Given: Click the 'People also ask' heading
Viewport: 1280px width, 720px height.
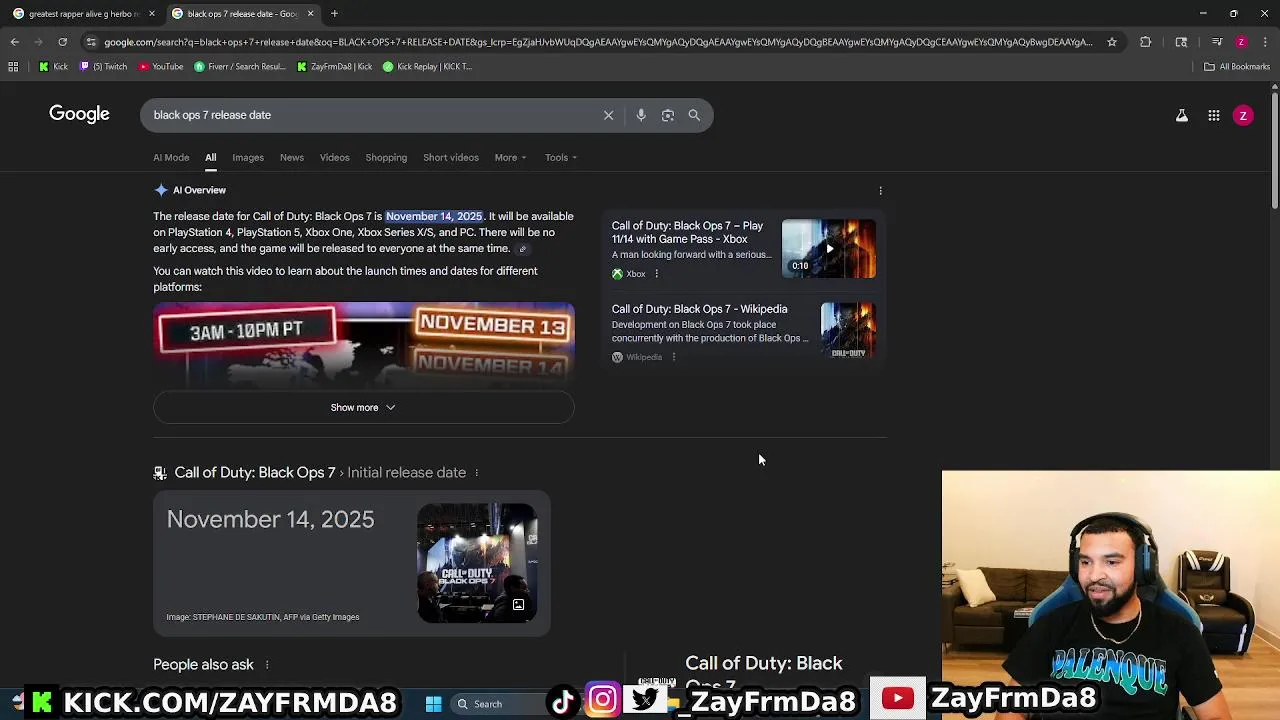Looking at the screenshot, I should click(204, 665).
